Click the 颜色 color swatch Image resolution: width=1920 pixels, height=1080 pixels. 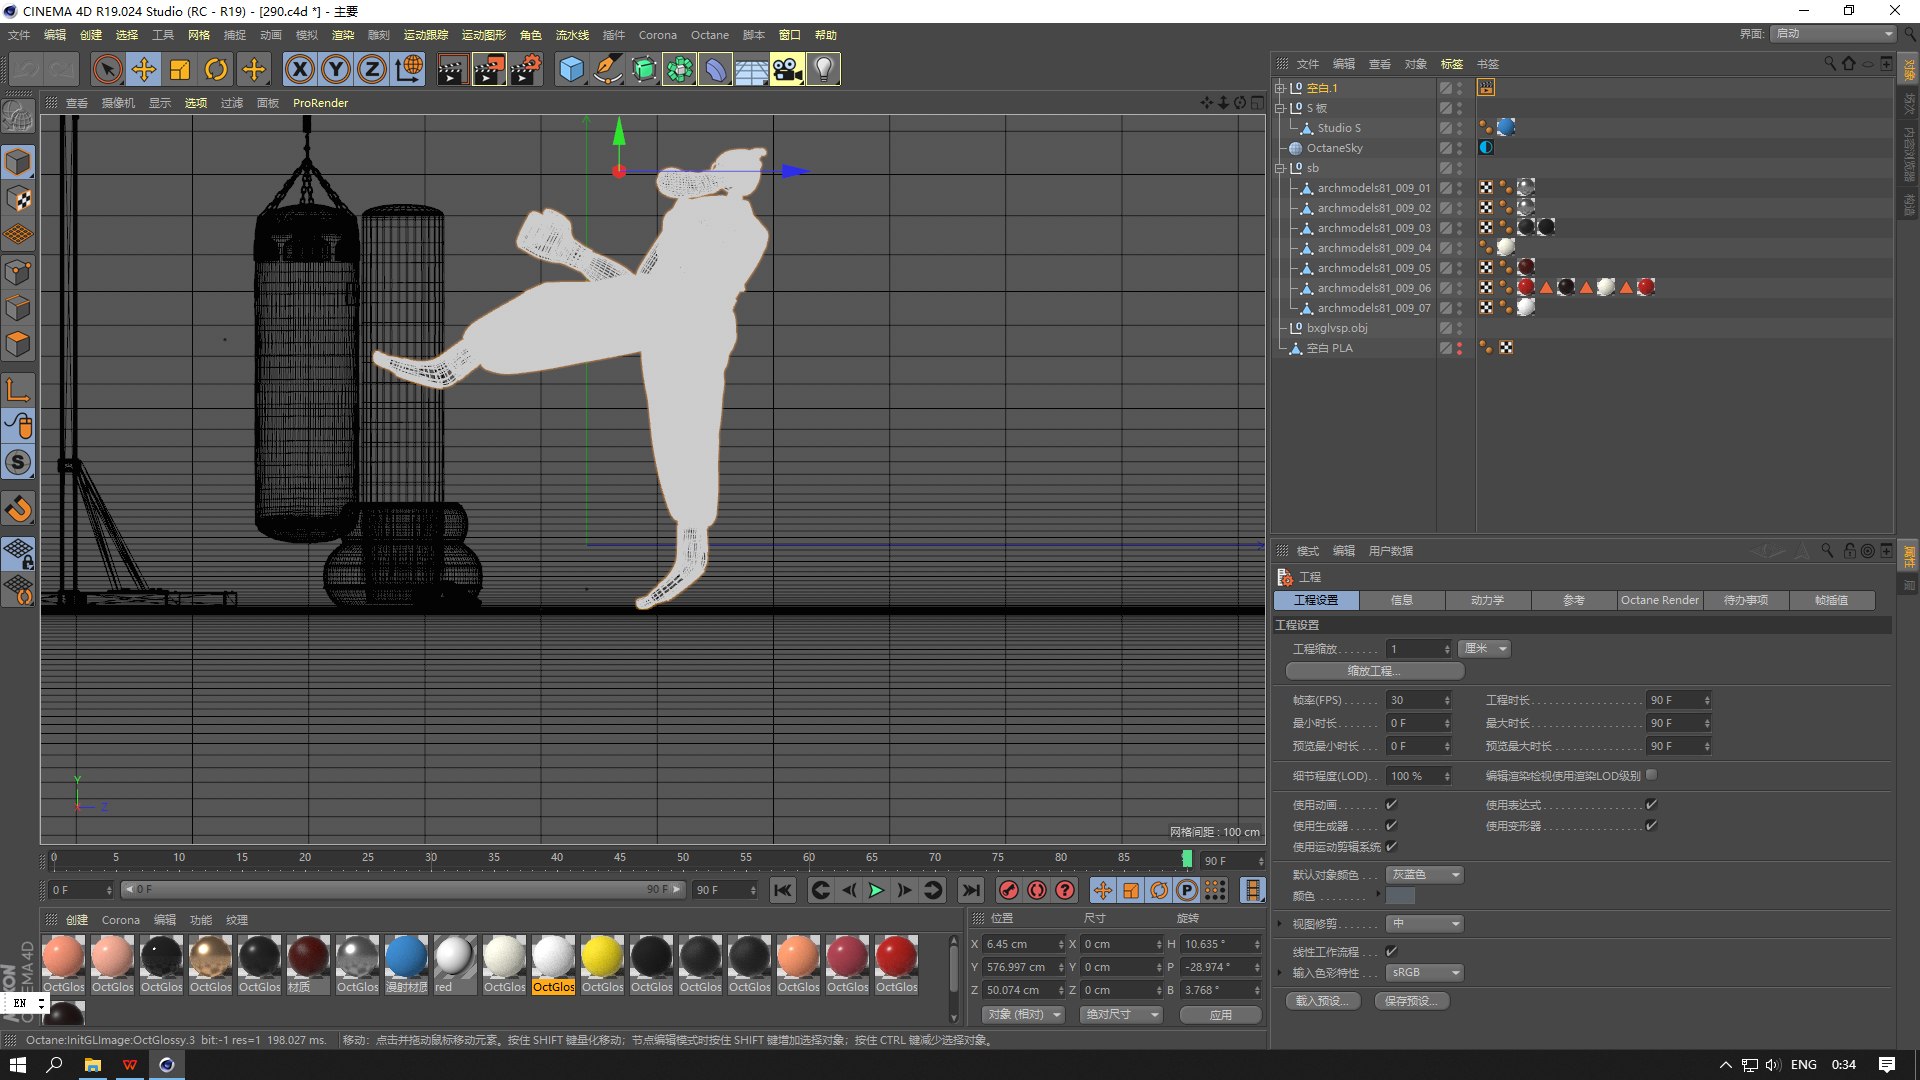pyautogui.click(x=1400, y=896)
